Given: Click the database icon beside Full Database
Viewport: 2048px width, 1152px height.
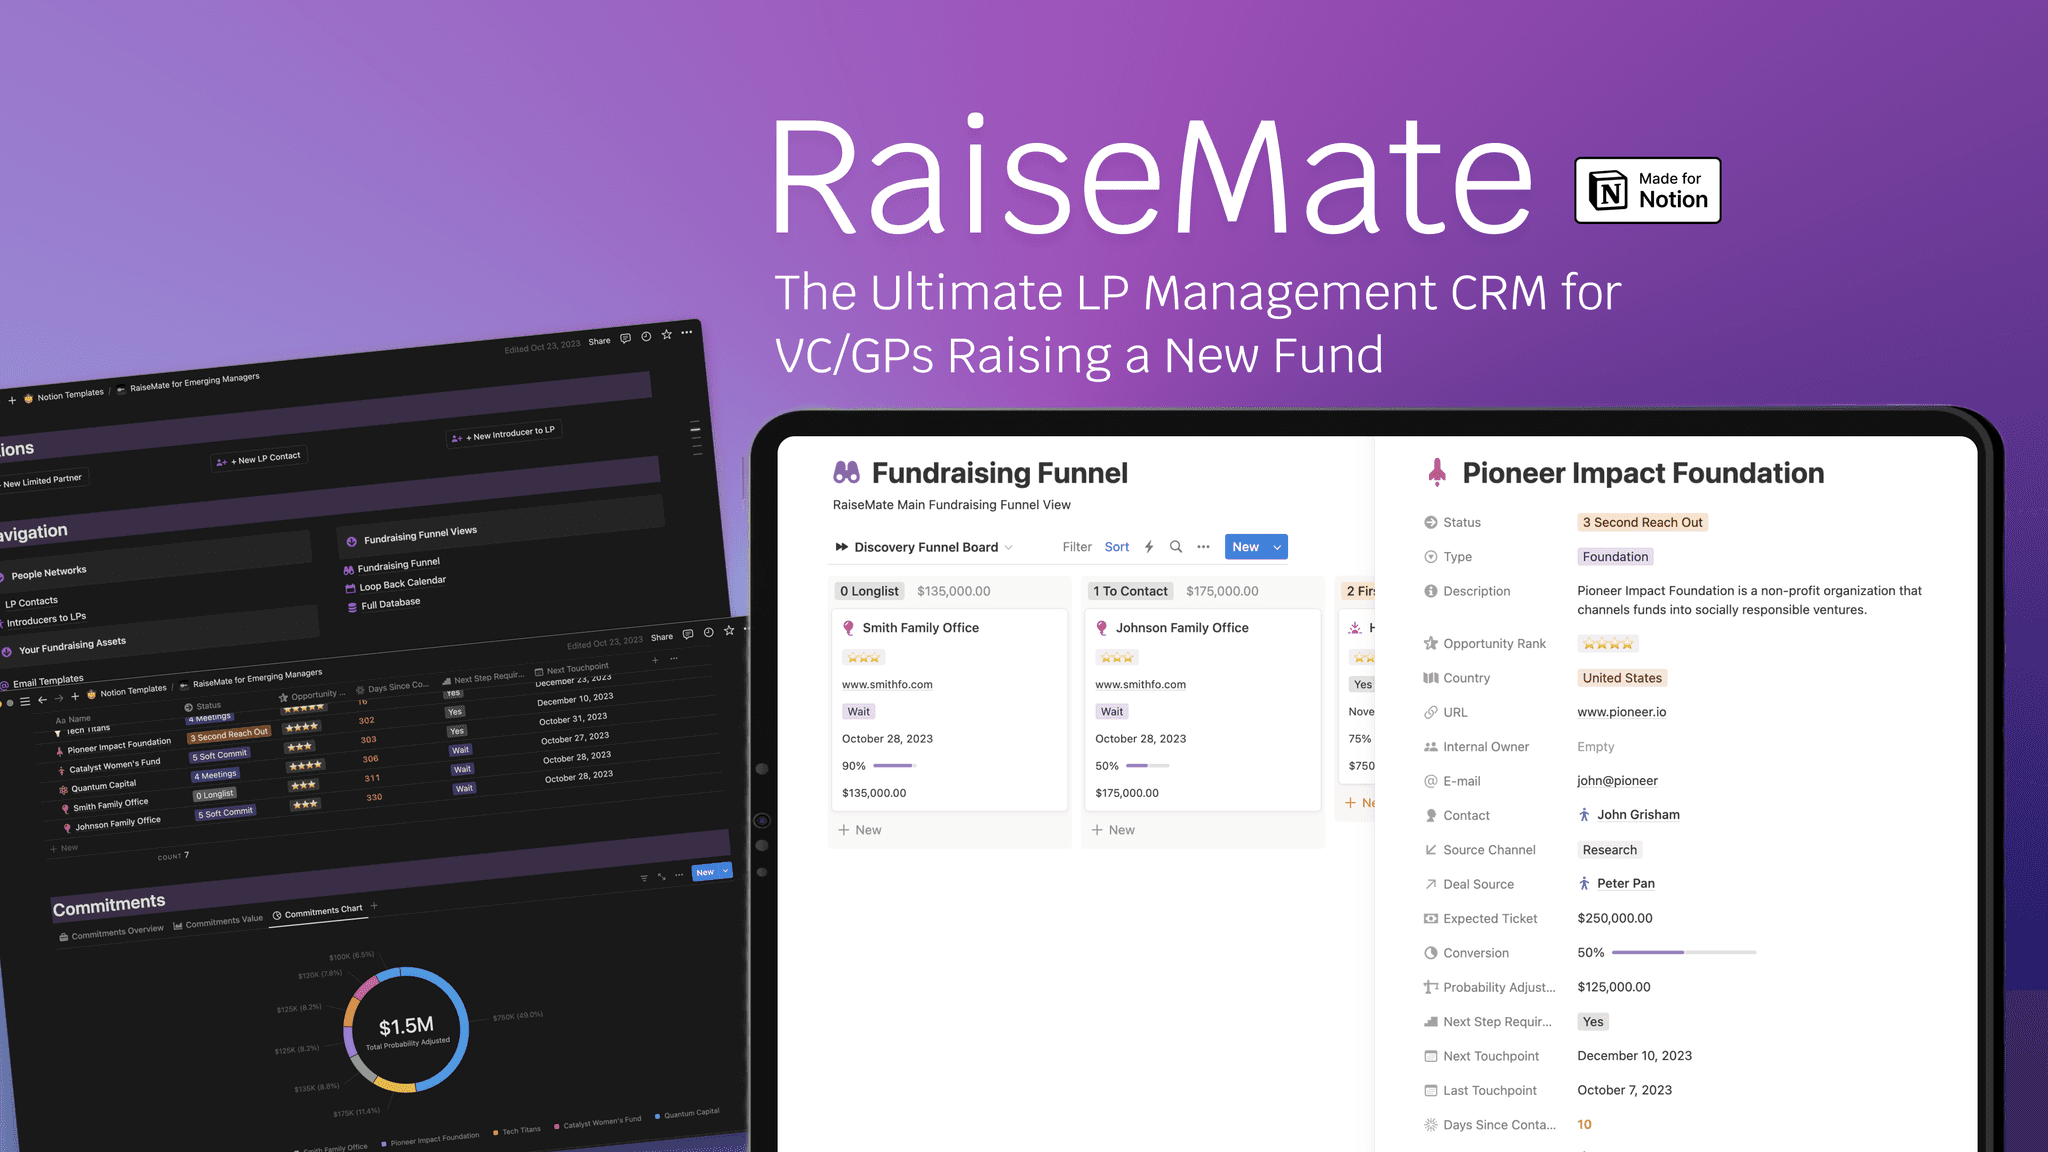Looking at the screenshot, I should pos(352,607).
